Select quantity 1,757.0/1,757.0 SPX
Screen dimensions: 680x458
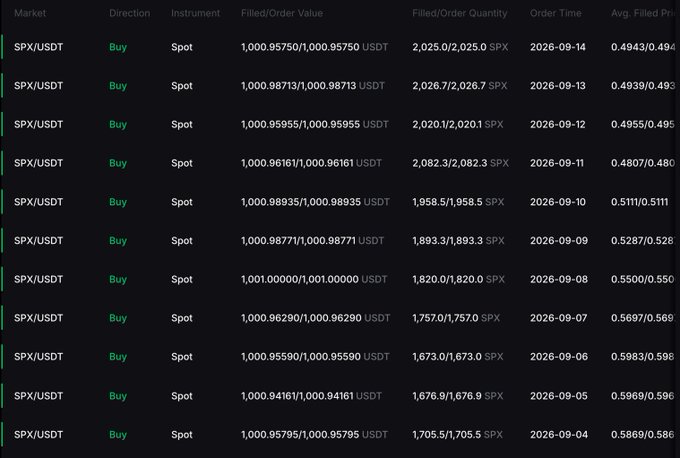pyautogui.click(x=456, y=317)
